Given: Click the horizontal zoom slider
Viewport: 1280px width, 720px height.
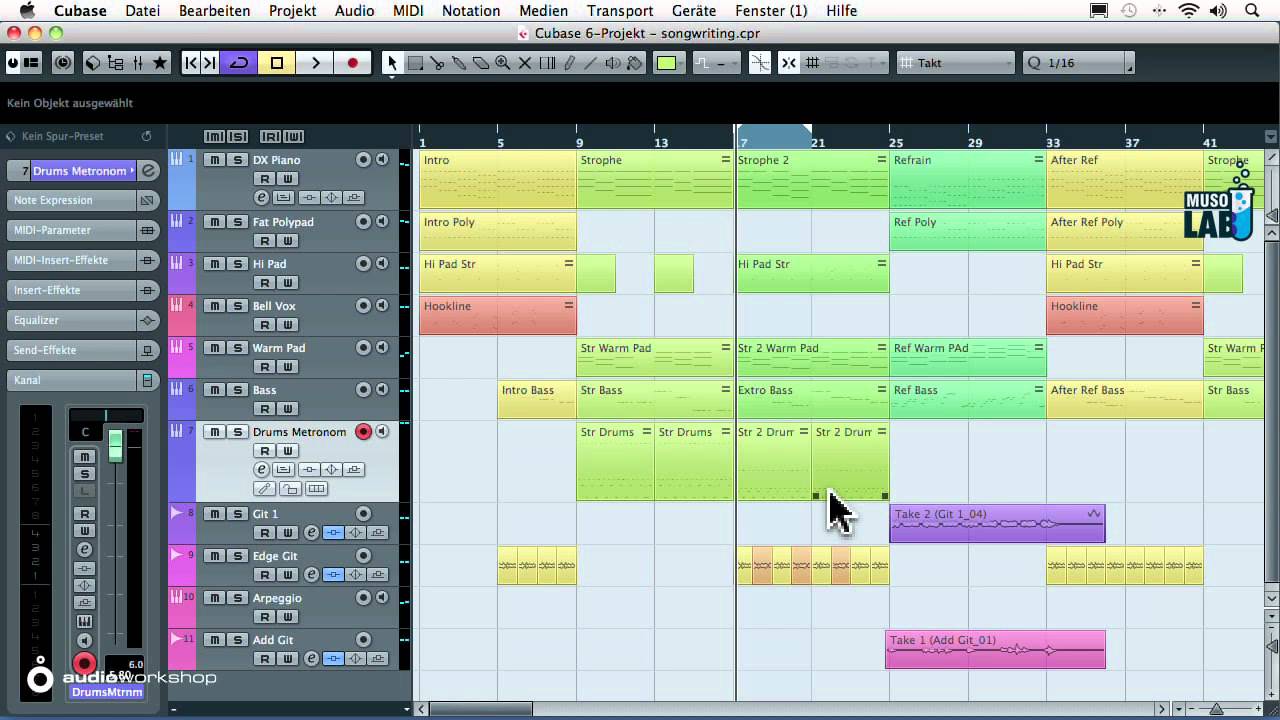Looking at the screenshot, I should click(1217, 709).
